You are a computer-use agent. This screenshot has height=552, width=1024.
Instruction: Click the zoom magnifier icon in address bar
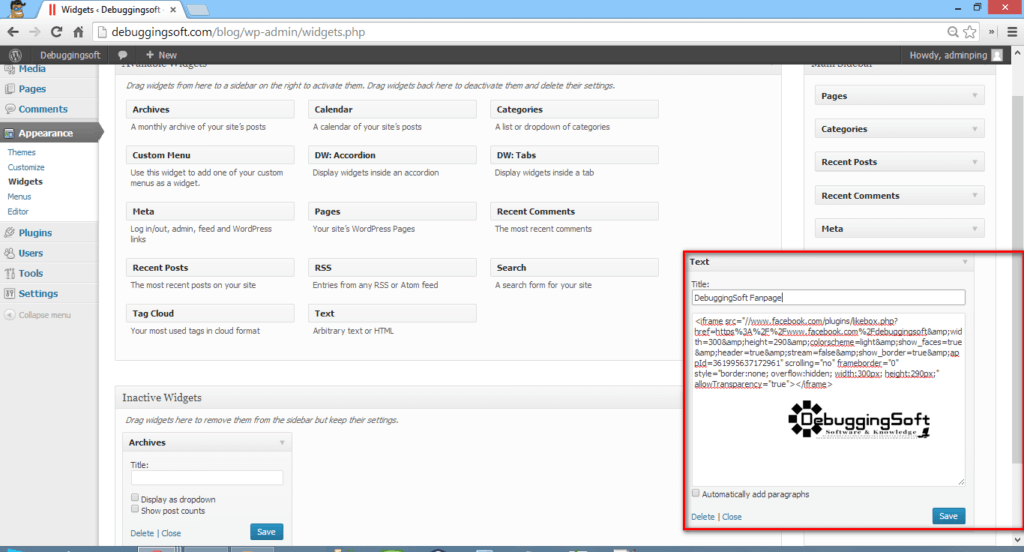click(x=953, y=32)
